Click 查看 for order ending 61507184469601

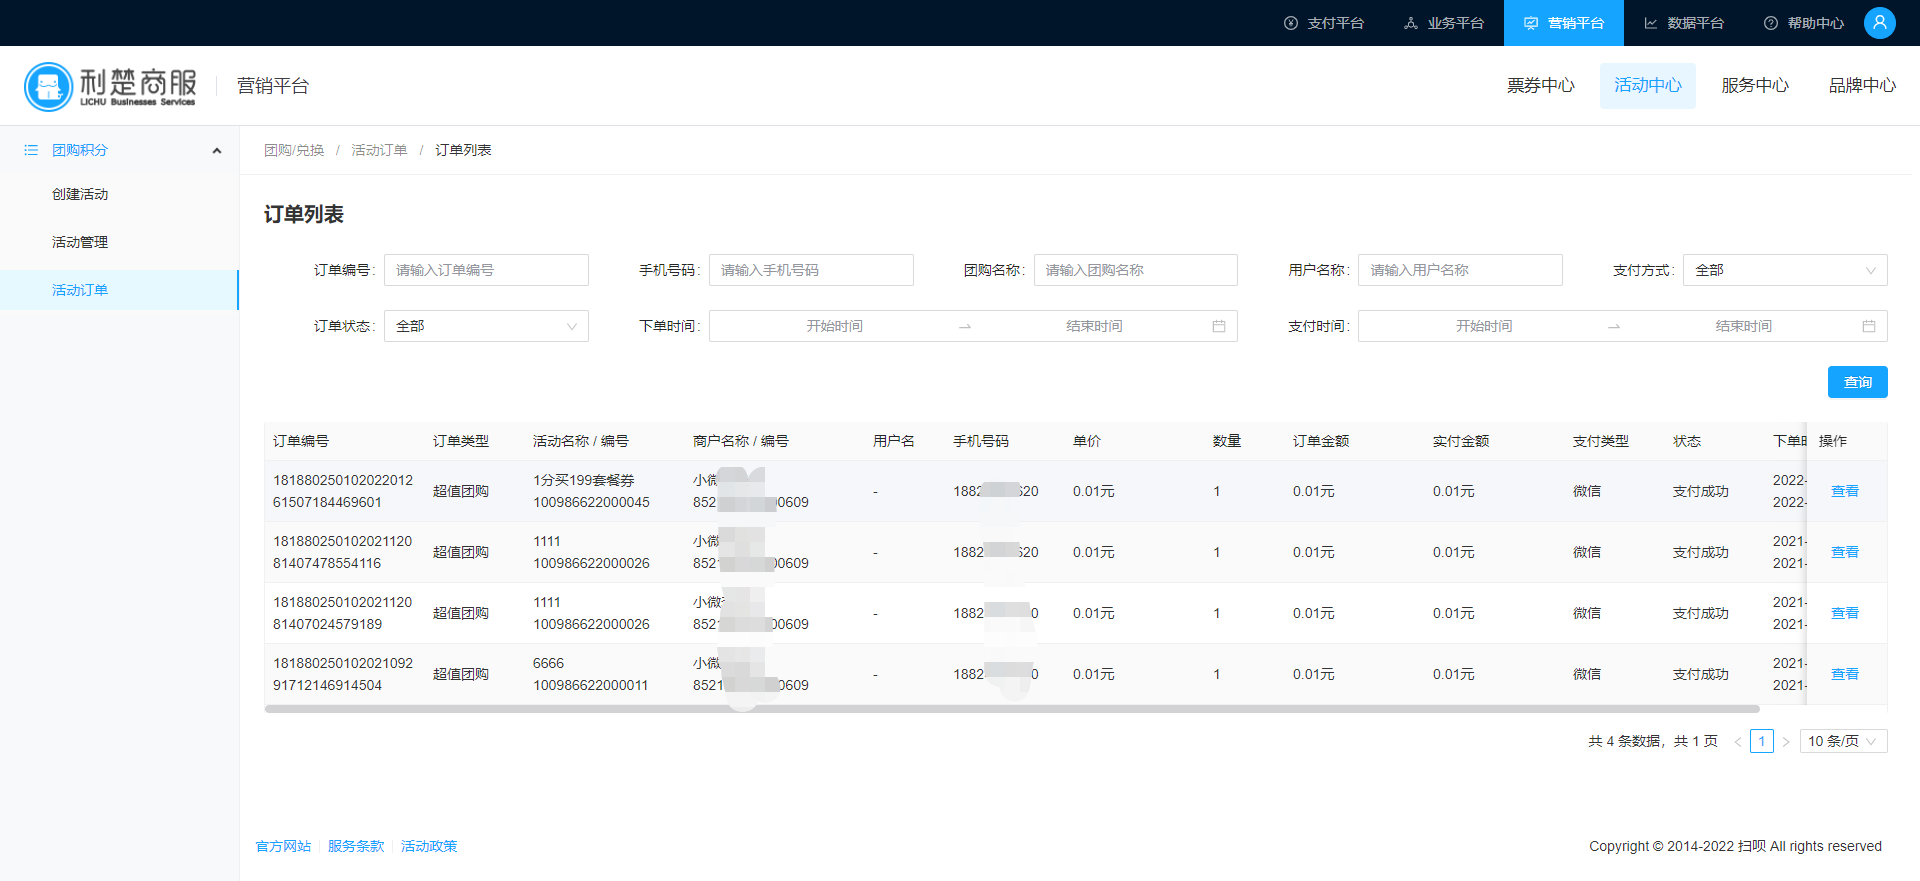[1844, 491]
